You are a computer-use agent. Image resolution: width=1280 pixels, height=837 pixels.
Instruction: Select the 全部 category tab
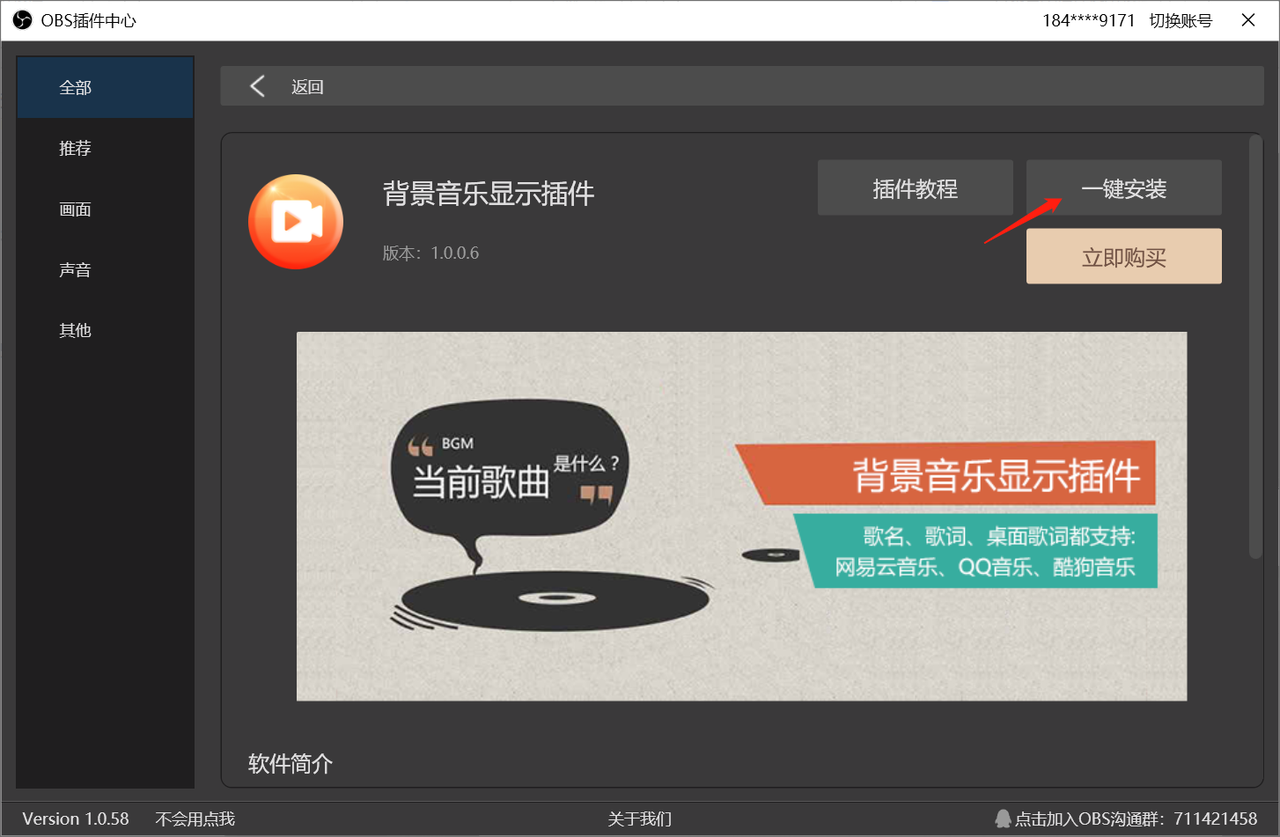click(106, 88)
